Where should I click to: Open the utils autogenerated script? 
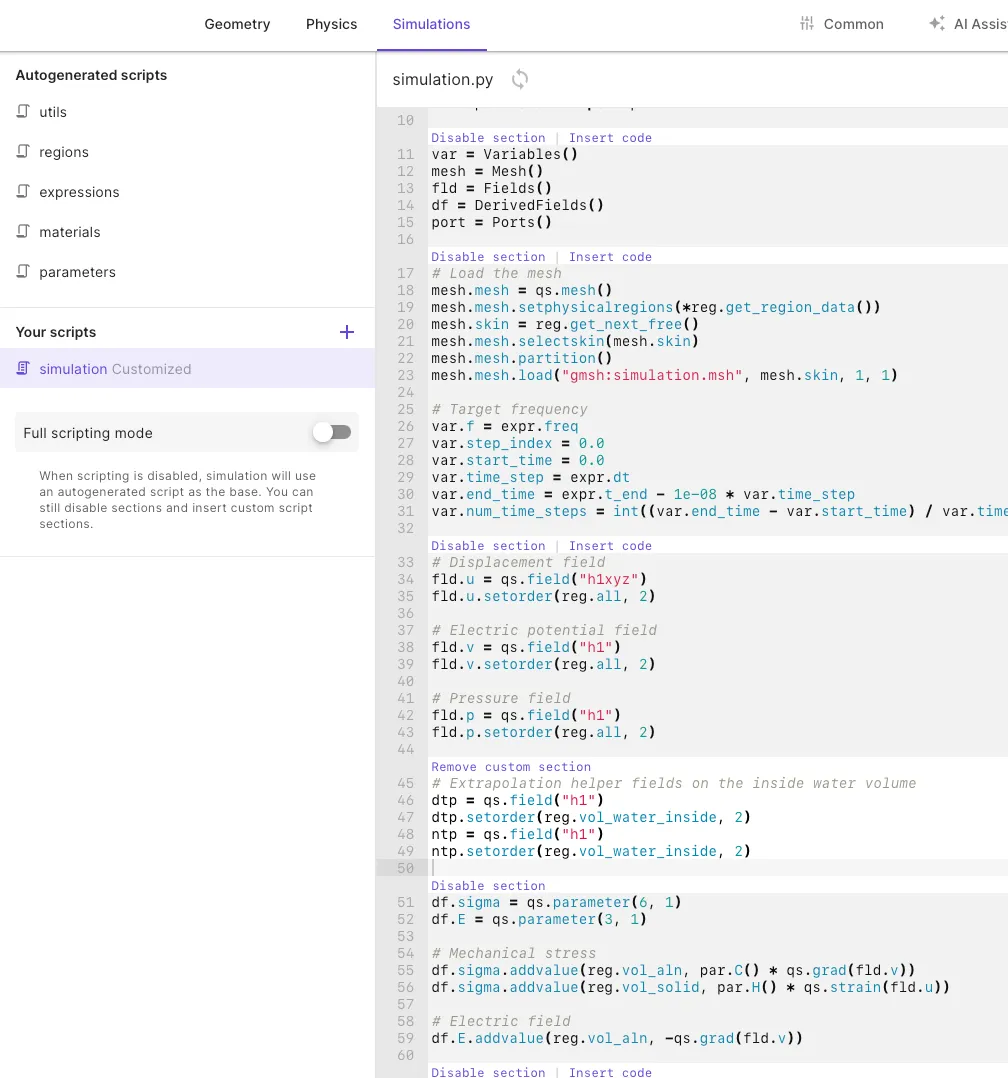[x=52, y=112]
